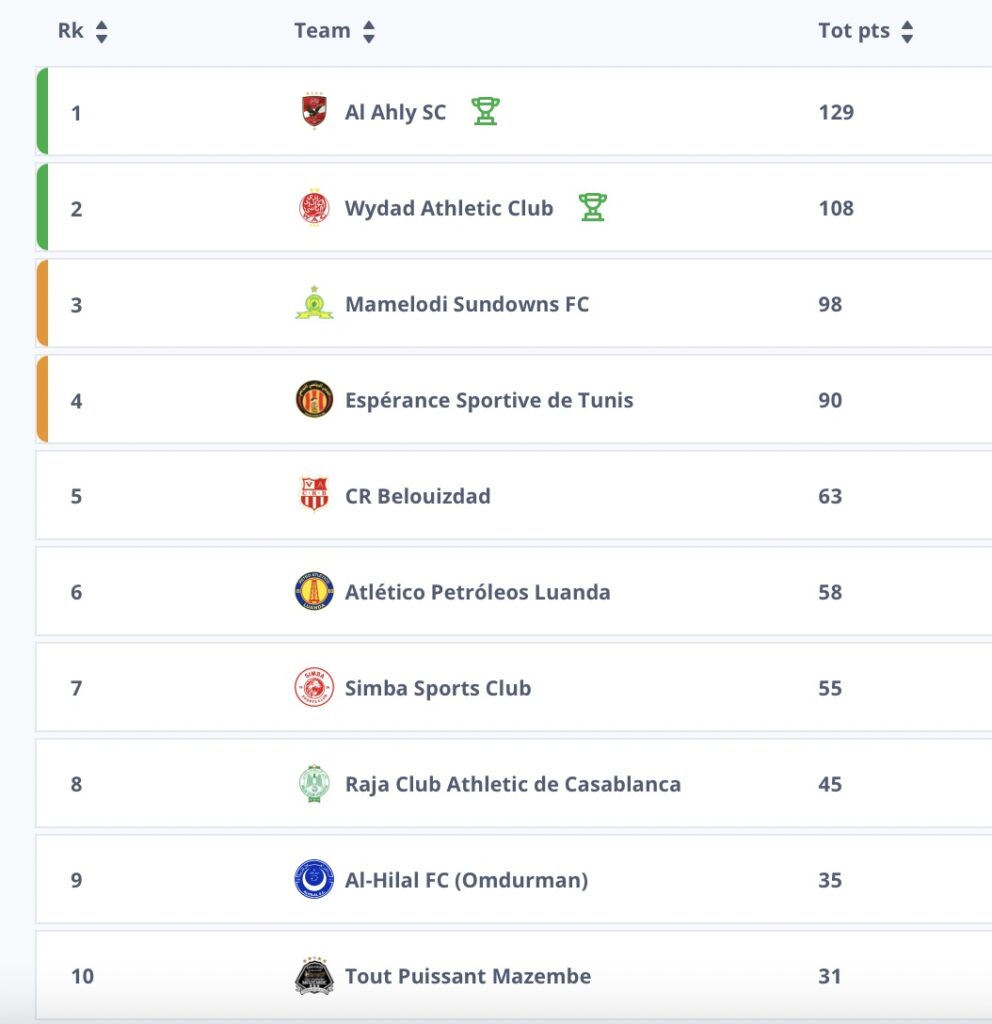
Task: Click the trophy icon next to Wydad Athletic Club
Action: point(592,207)
